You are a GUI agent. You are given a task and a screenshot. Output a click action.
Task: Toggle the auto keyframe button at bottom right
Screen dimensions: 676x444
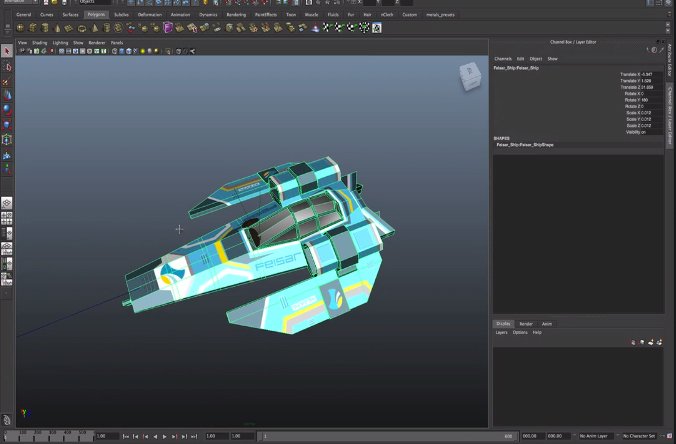[x=669, y=436]
